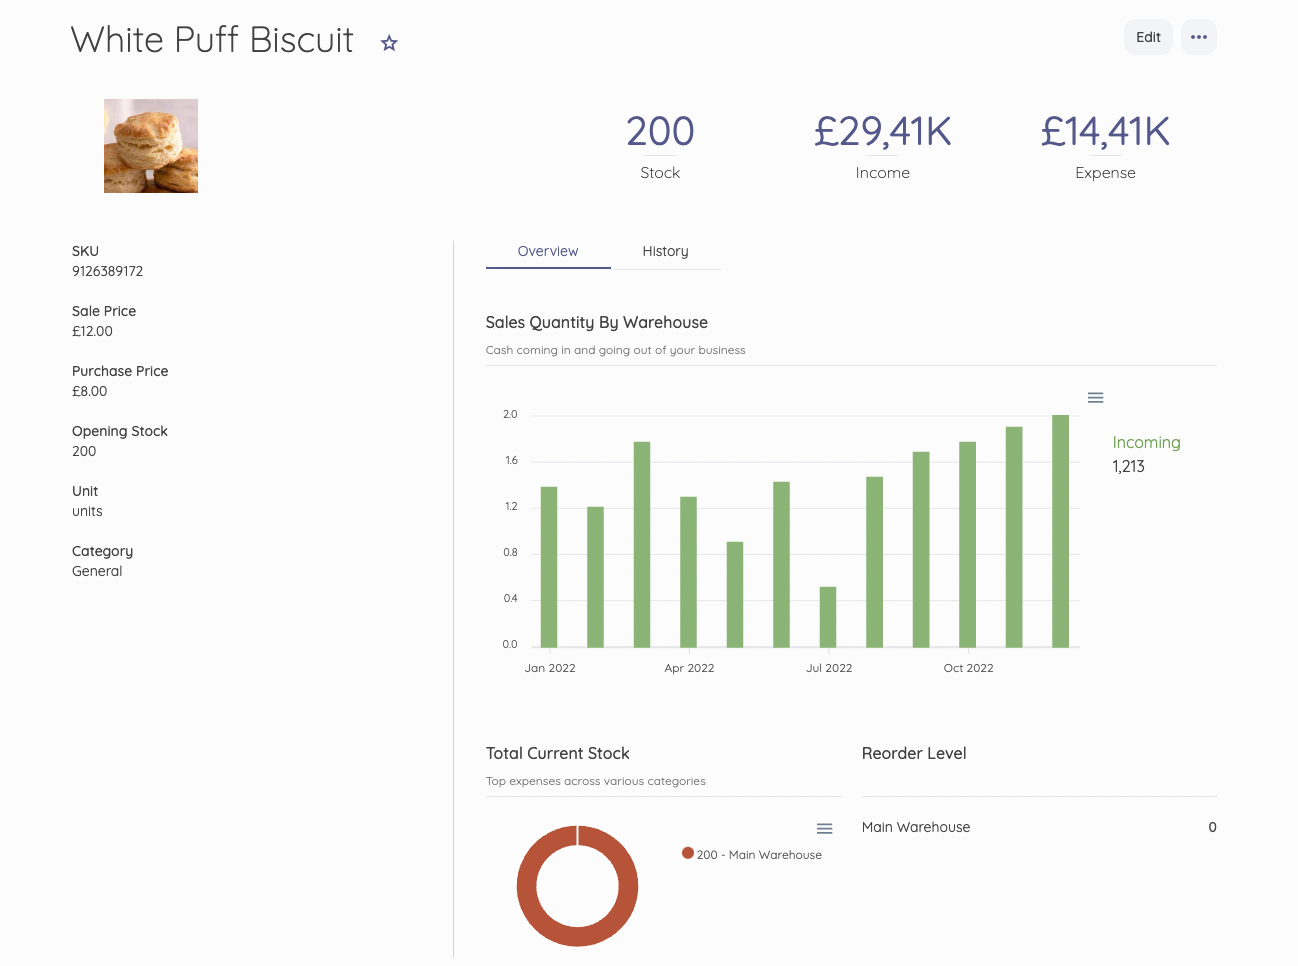This screenshot has width=1298, height=966.
Task: Click the Jan 2022 bar
Action: click(x=549, y=566)
